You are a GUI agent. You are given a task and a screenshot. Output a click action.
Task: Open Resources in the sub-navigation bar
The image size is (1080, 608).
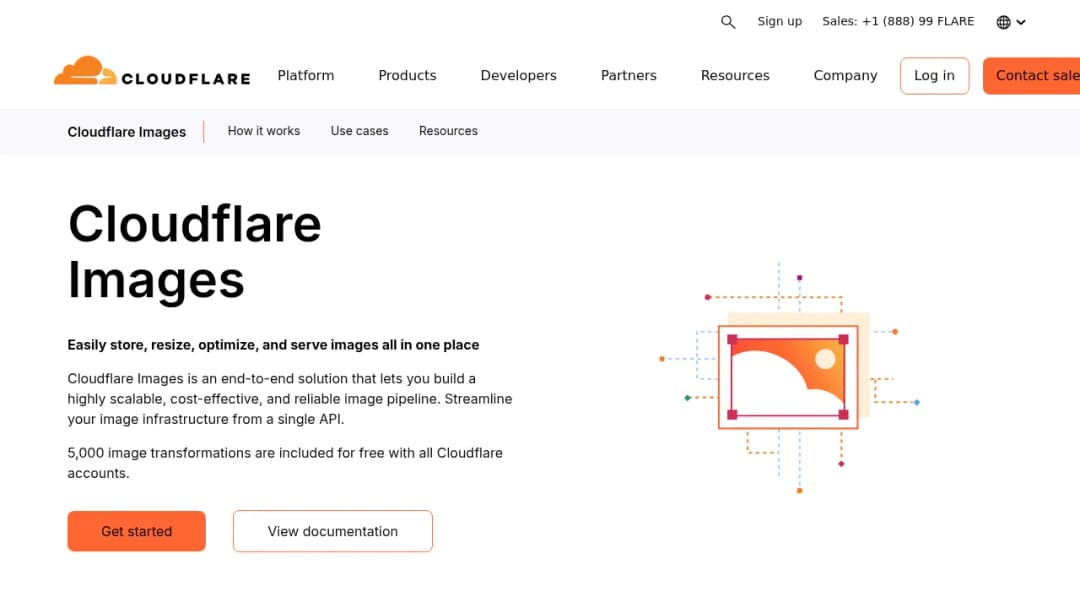tap(448, 131)
